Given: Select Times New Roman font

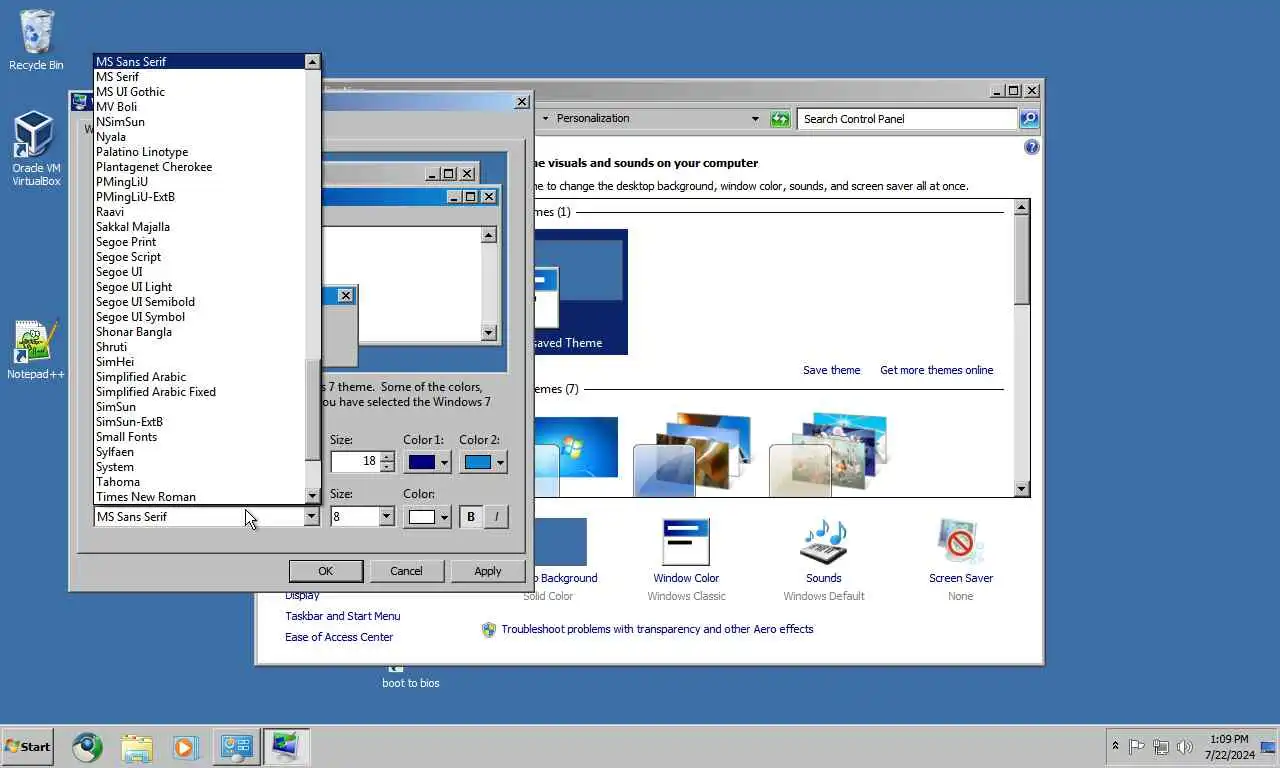Looking at the screenshot, I should [x=199, y=497].
